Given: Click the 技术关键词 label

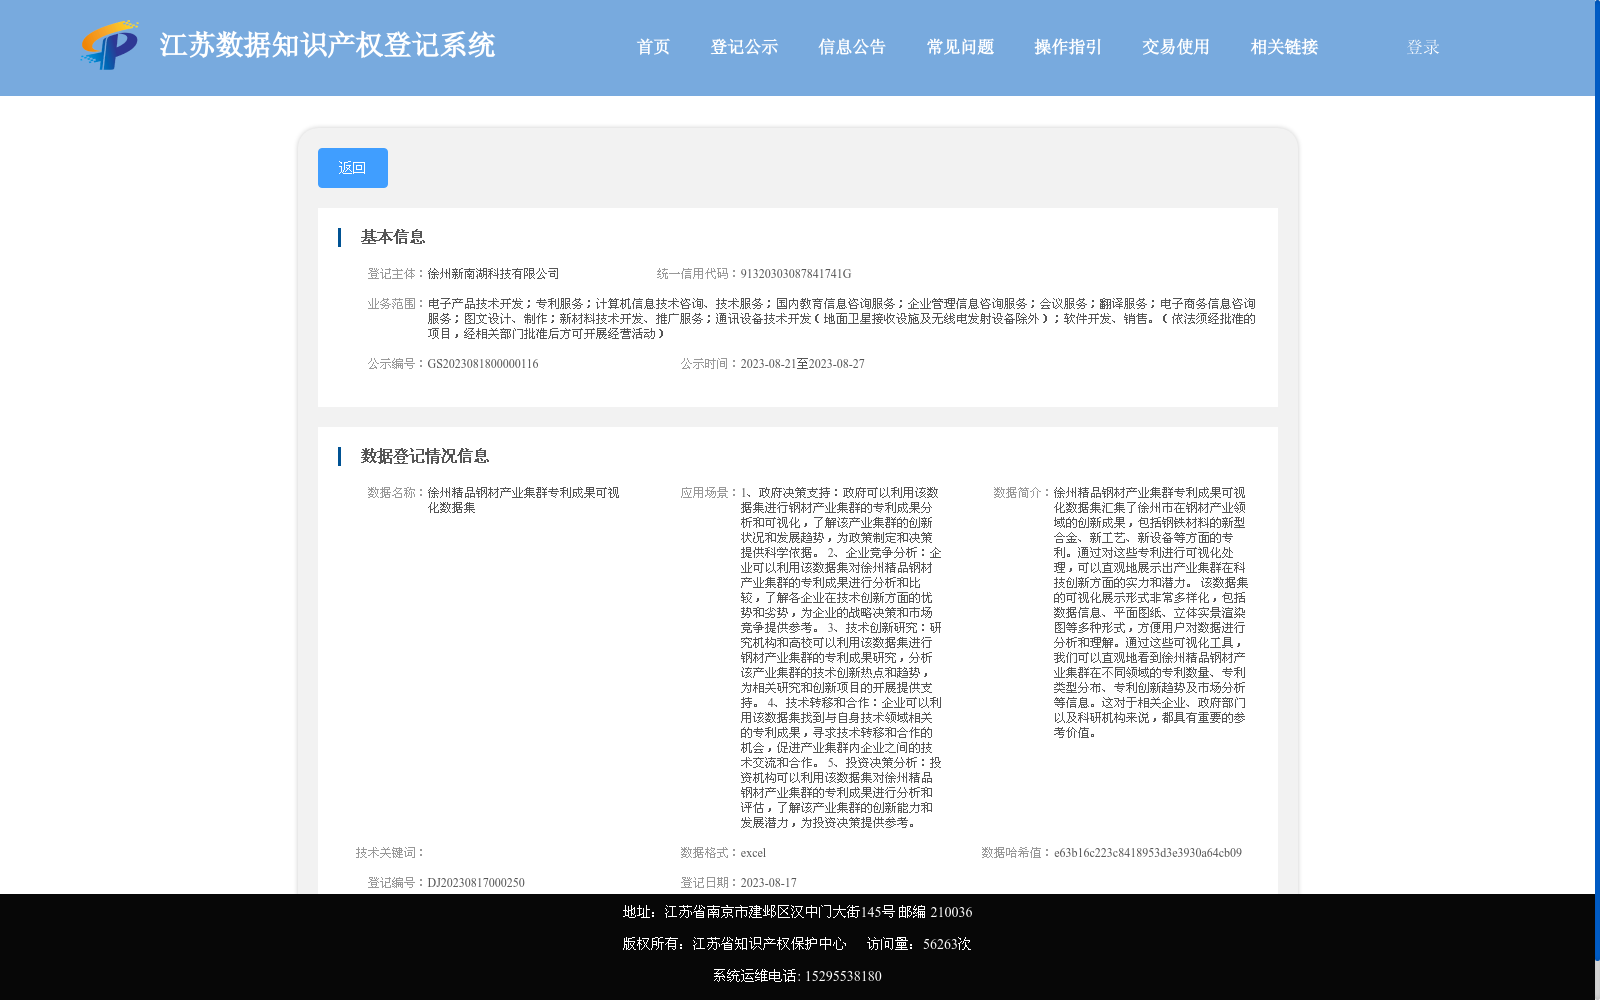Looking at the screenshot, I should [x=389, y=853].
